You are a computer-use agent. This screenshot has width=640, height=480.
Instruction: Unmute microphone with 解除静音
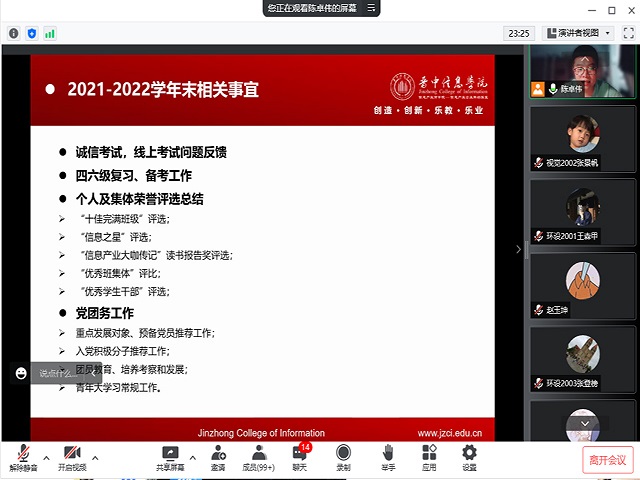pos(23,458)
